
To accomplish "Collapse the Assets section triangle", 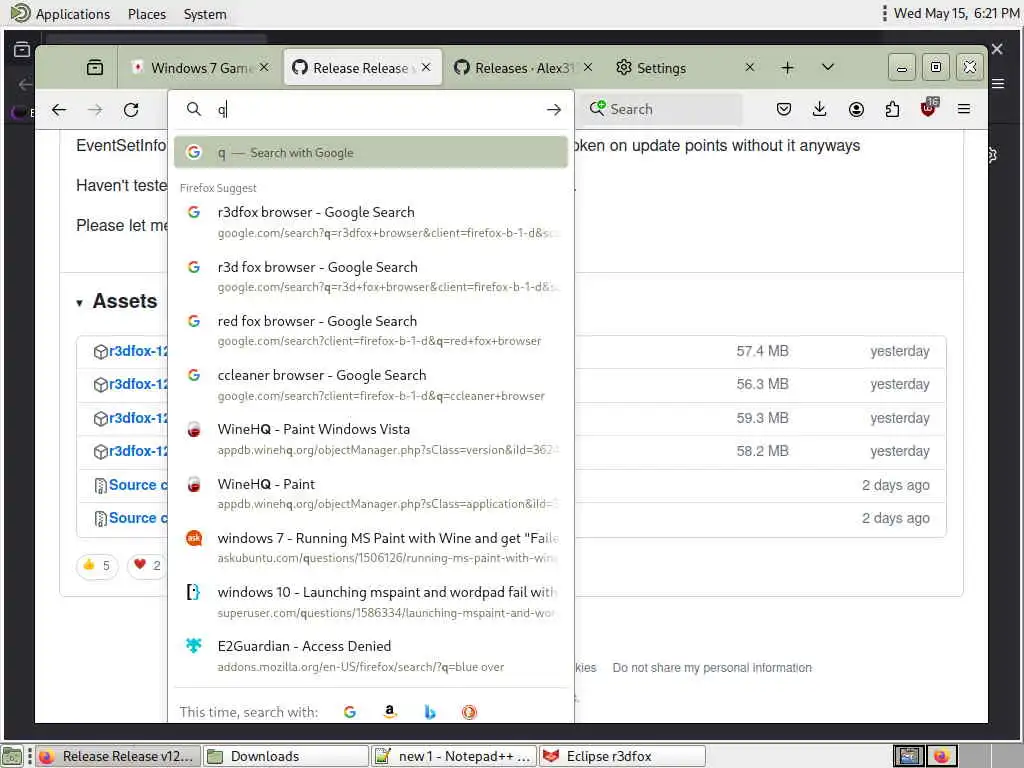I will [80, 302].
